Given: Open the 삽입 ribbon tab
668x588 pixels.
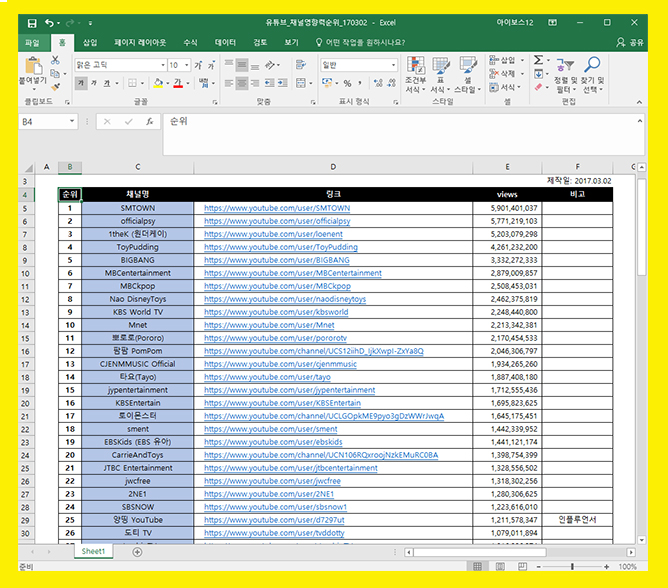Looking at the screenshot, I should 90,43.
